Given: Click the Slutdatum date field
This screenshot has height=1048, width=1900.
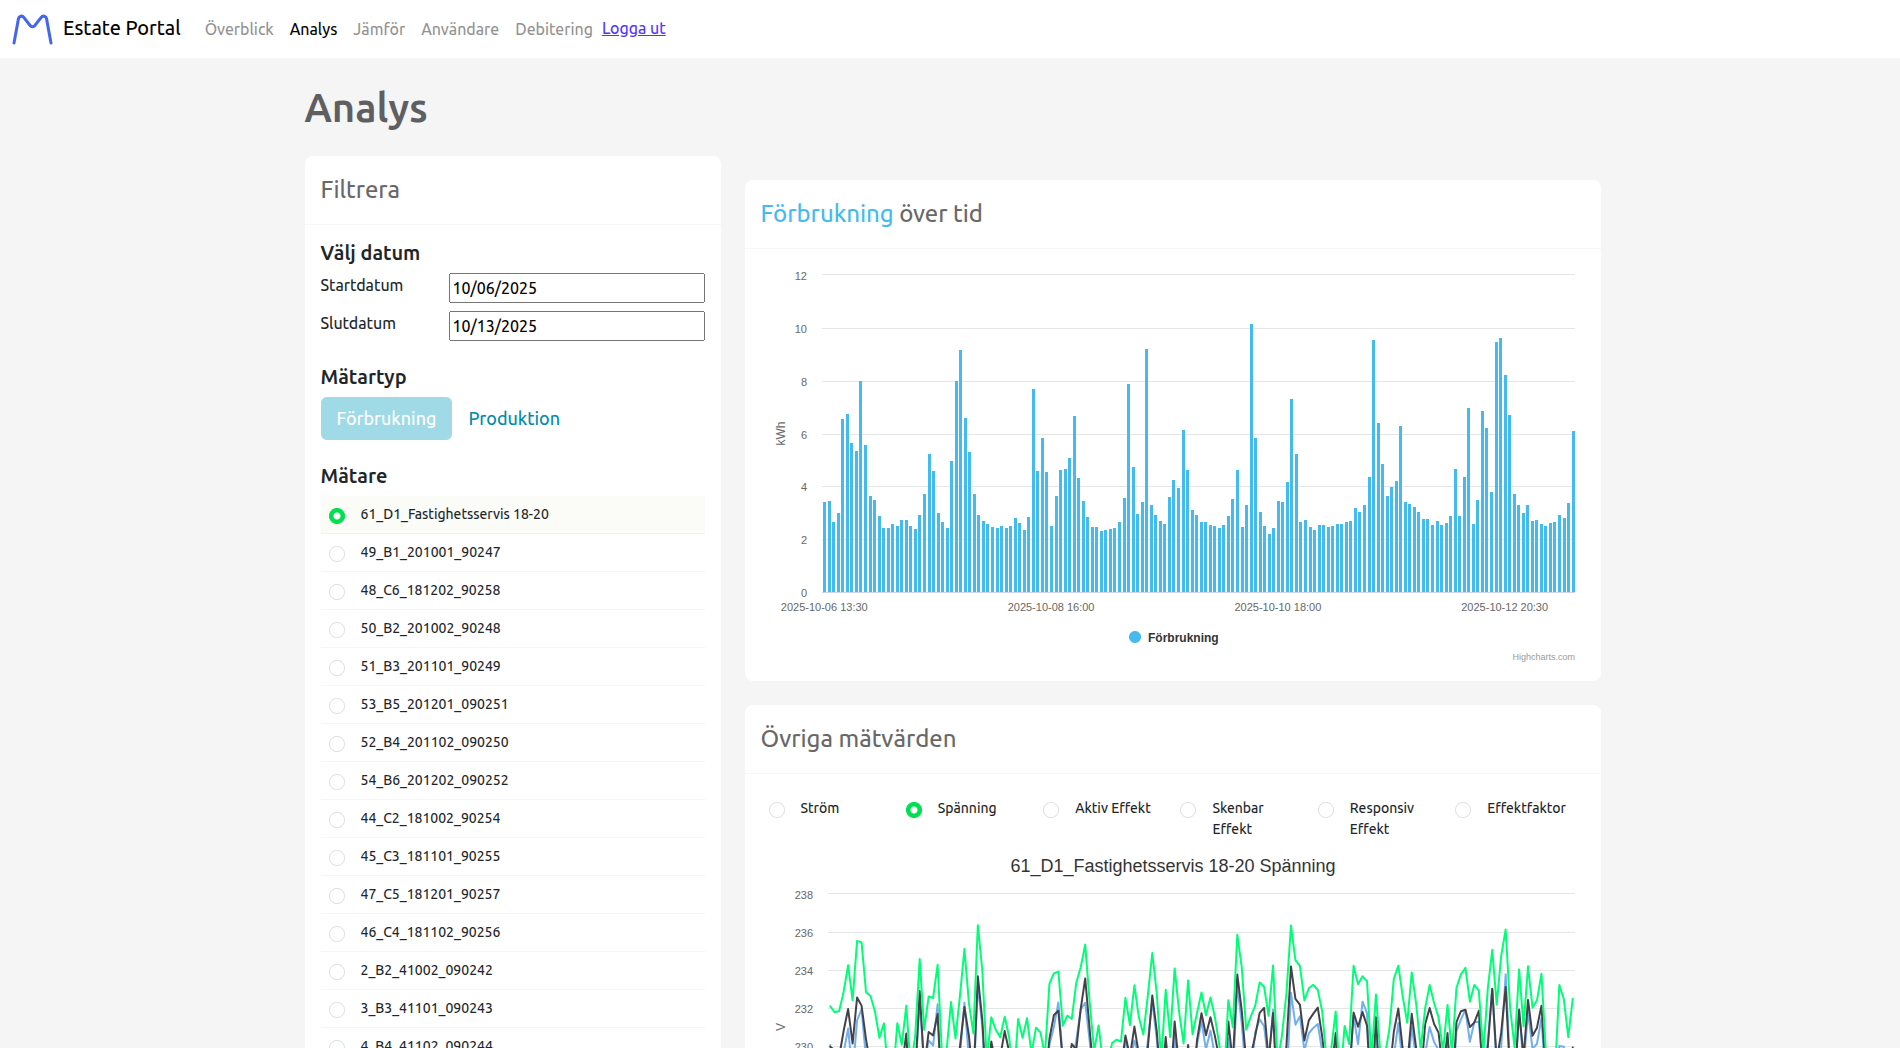Looking at the screenshot, I should [x=577, y=326].
